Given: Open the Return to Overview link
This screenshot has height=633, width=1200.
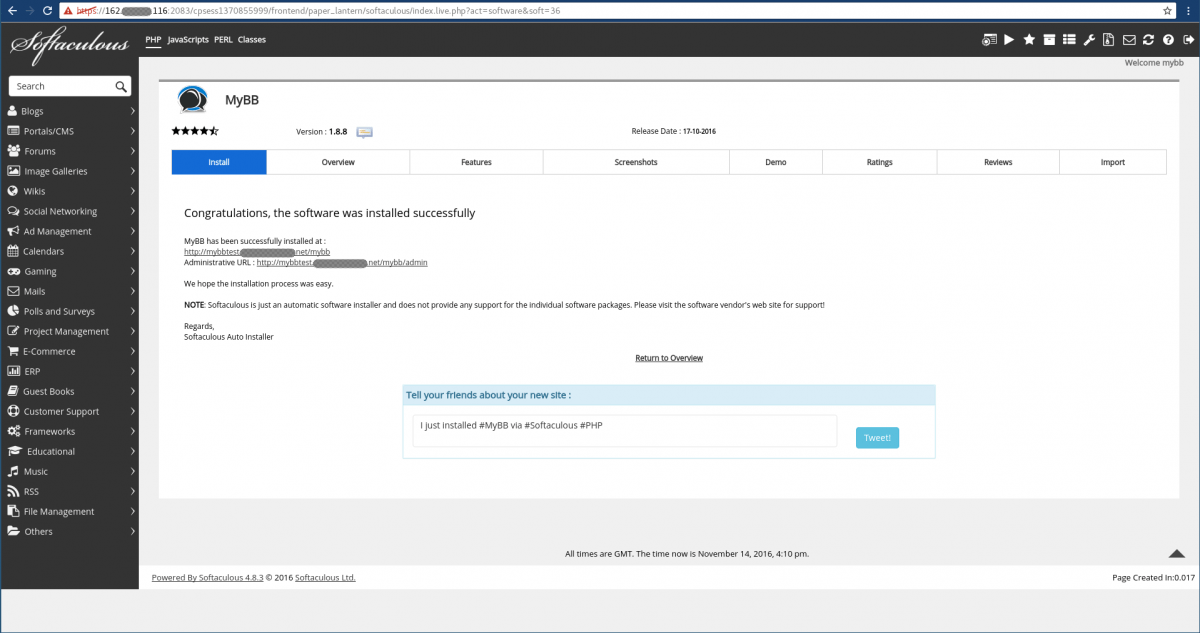Looking at the screenshot, I should [668, 357].
